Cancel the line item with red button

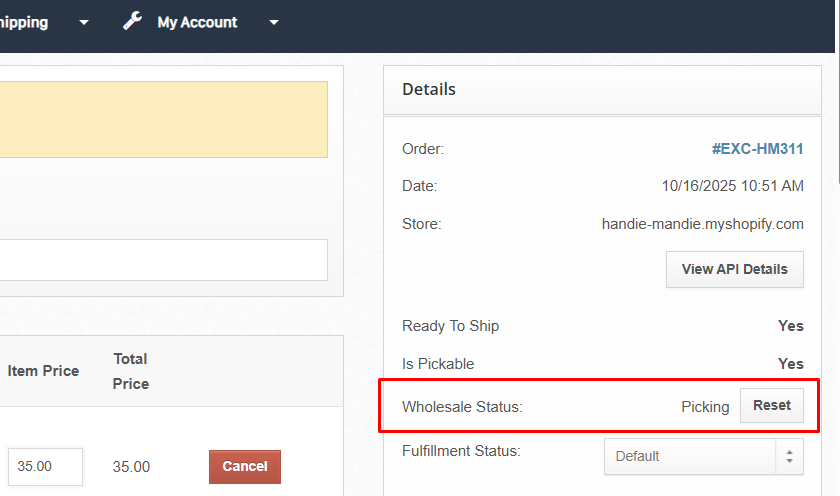[244, 466]
